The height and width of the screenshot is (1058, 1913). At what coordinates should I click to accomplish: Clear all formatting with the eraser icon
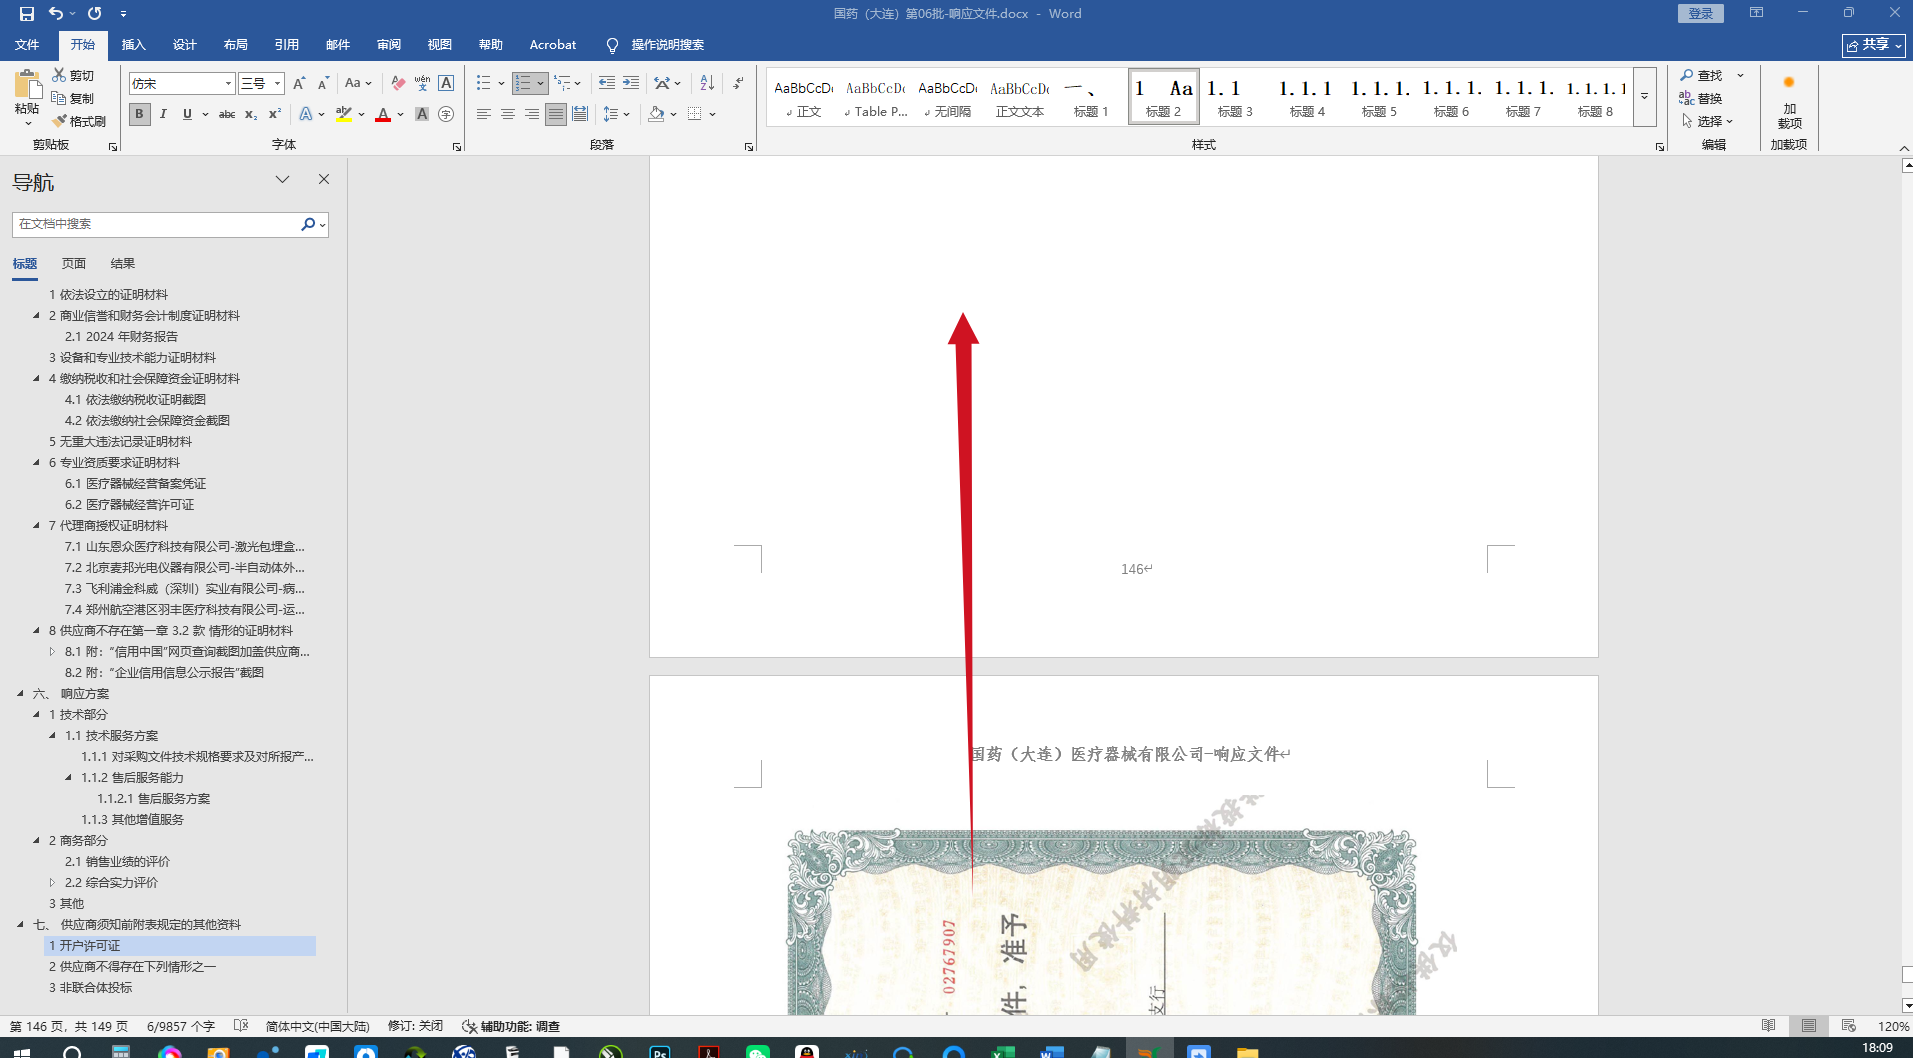click(x=398, y=83)
